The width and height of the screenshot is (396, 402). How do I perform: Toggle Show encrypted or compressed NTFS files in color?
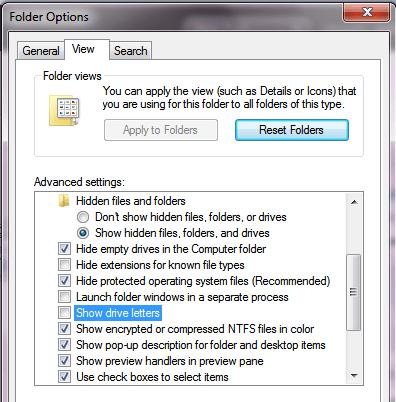tap(64, 329)
